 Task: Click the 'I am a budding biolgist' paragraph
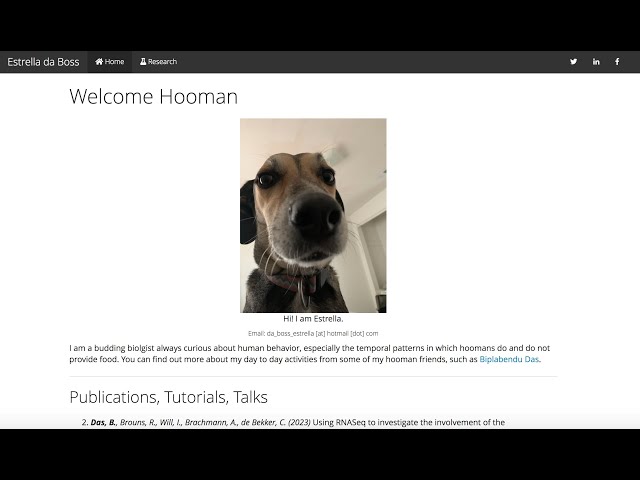(309, 353)
